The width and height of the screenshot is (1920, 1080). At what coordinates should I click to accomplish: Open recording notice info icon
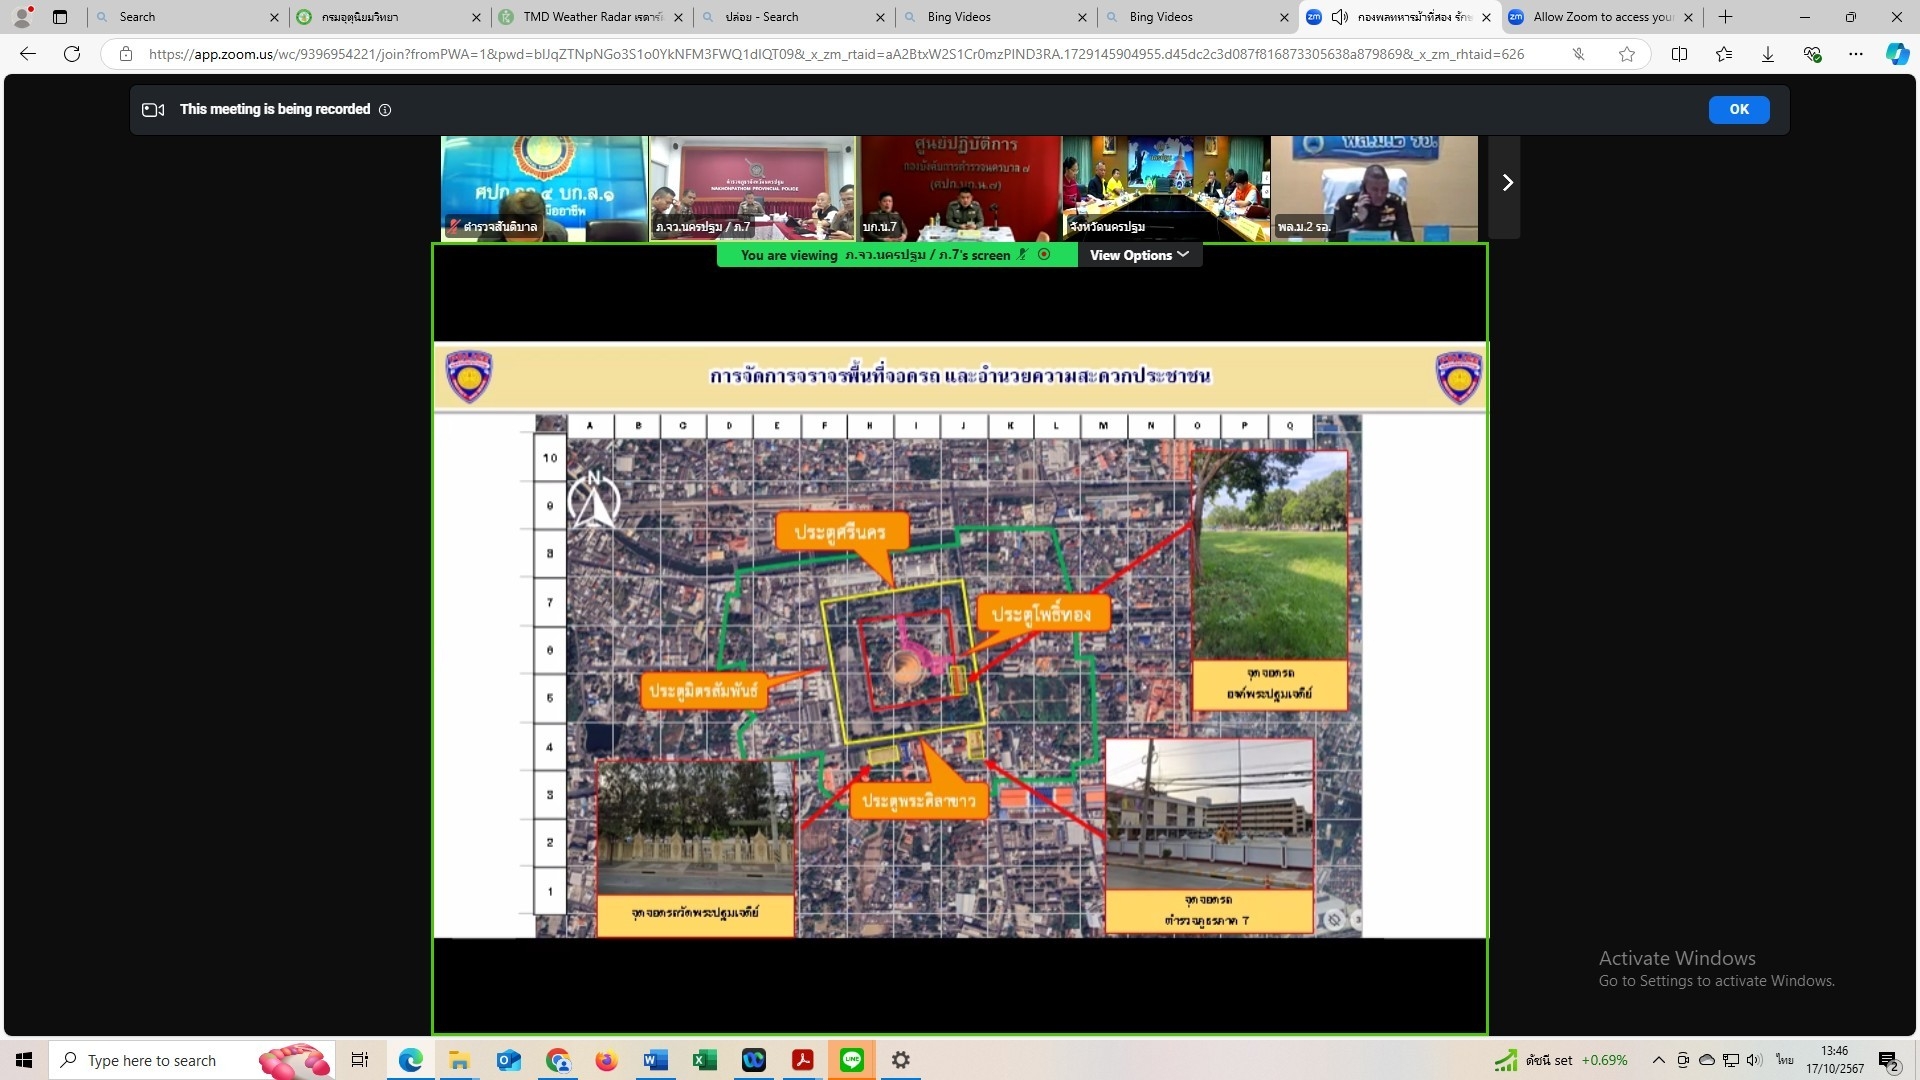tap(385, 110)
